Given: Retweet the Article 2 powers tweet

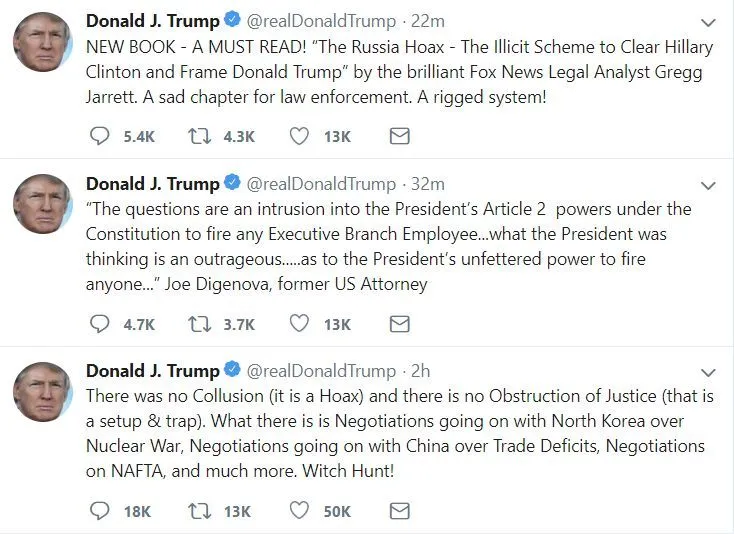Looking at the screenshot, I should tap(199, 323).
